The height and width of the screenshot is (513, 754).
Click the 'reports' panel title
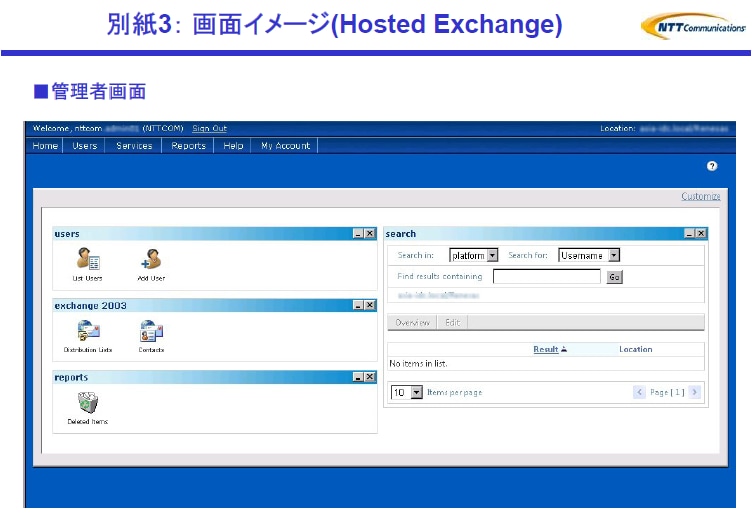[71, 377]
